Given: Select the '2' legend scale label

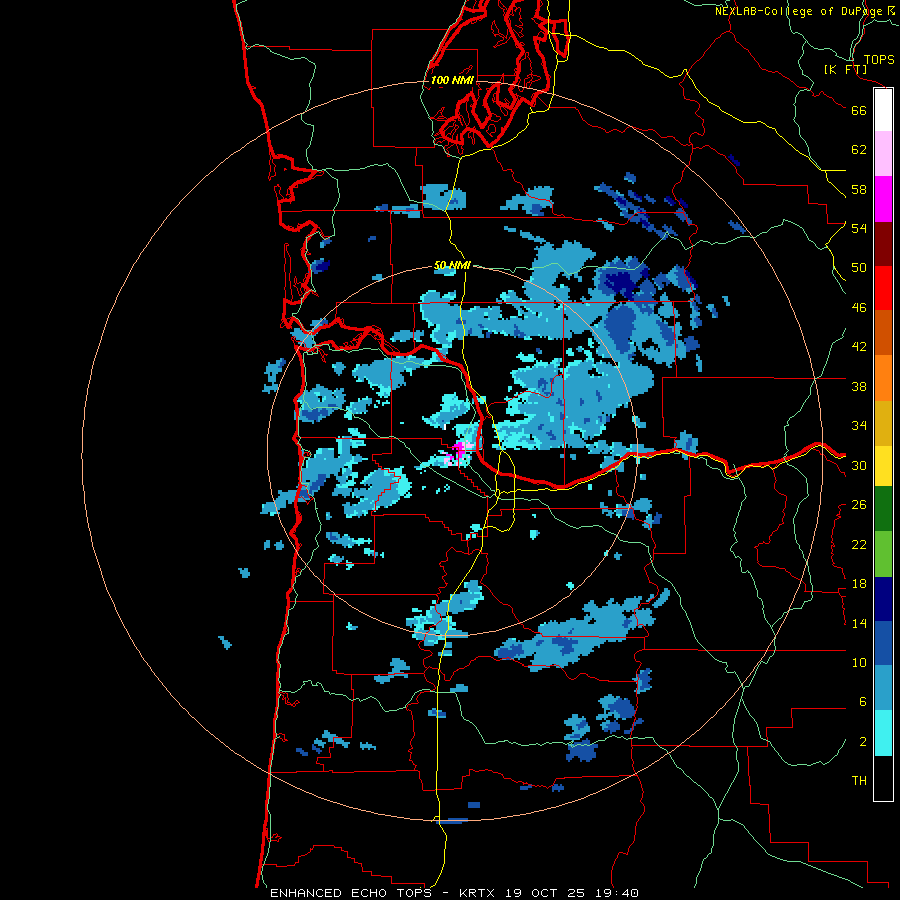Looking at the screenshot, I should [863, 742].
